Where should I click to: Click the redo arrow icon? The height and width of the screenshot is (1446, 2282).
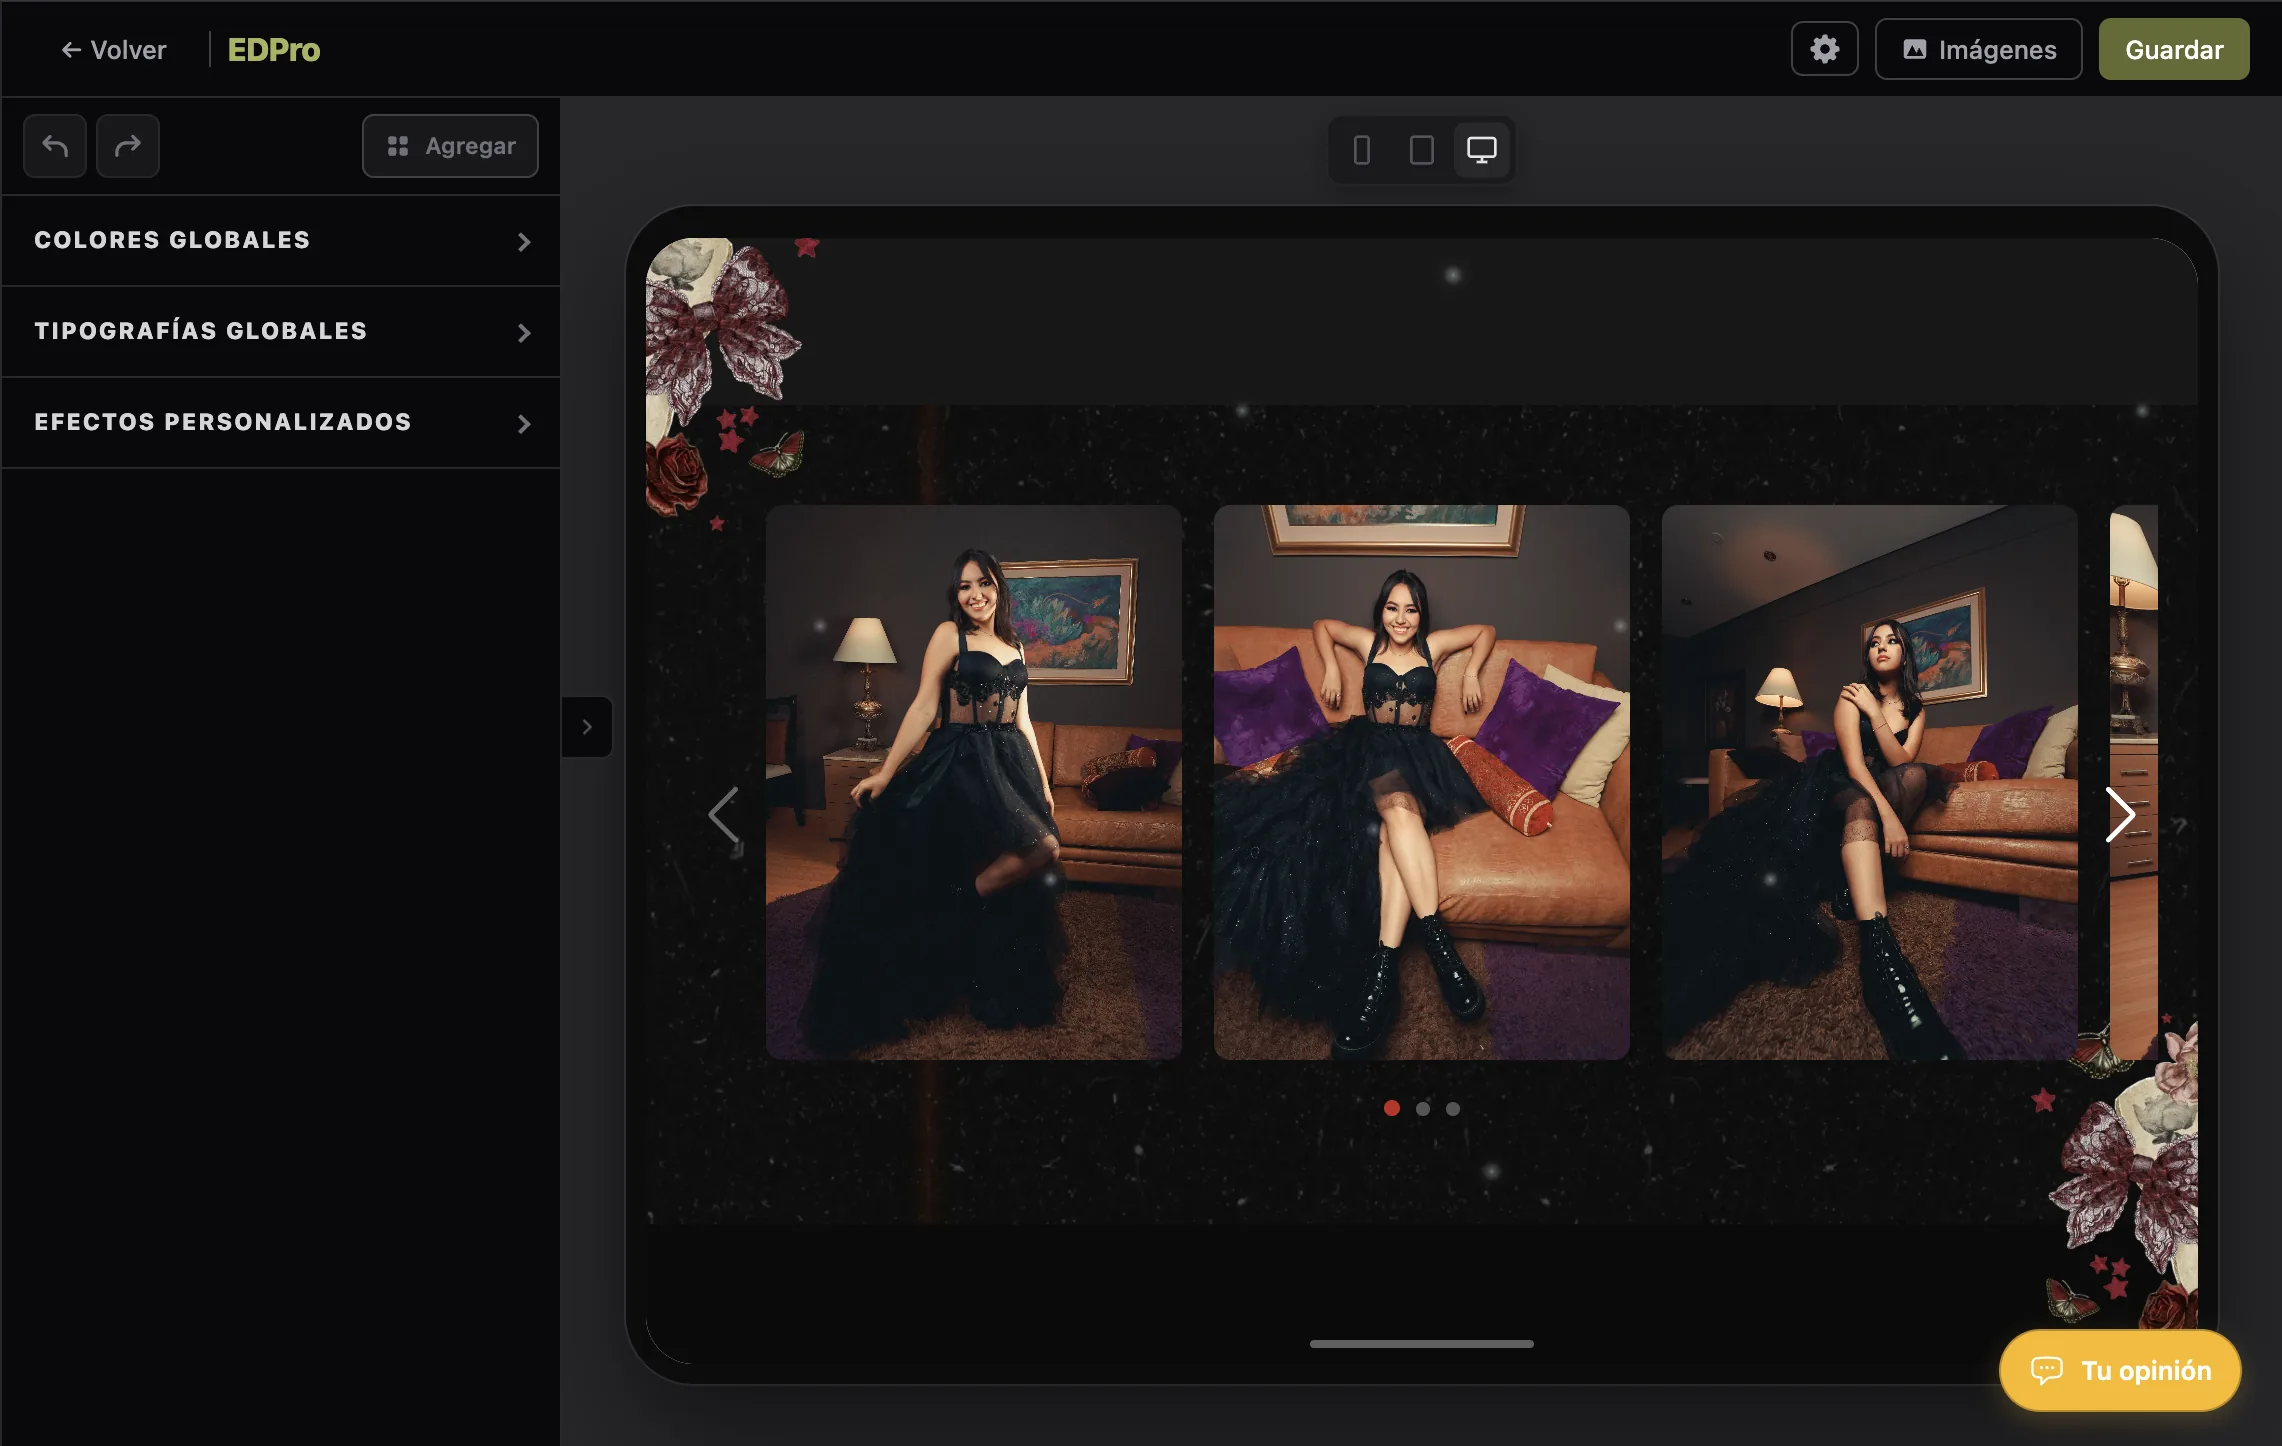[128, 146]
